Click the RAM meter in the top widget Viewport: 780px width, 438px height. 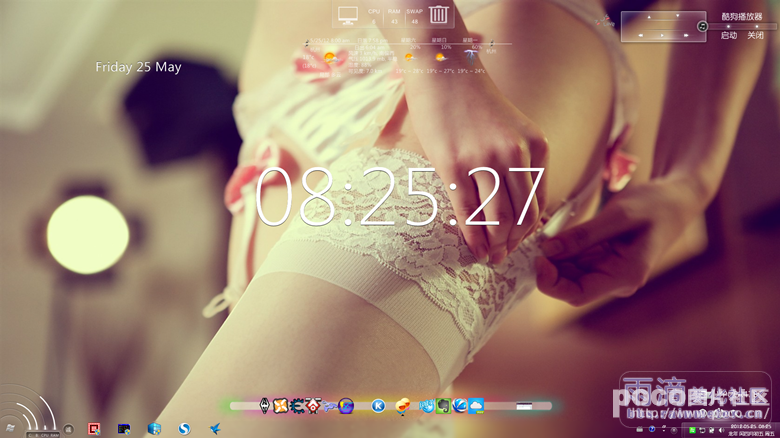point(394,16)
